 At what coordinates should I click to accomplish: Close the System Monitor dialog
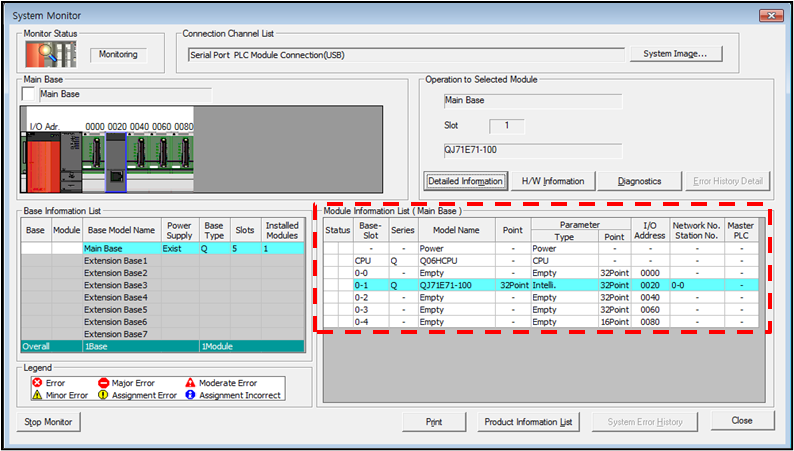[x=742, y=421]
